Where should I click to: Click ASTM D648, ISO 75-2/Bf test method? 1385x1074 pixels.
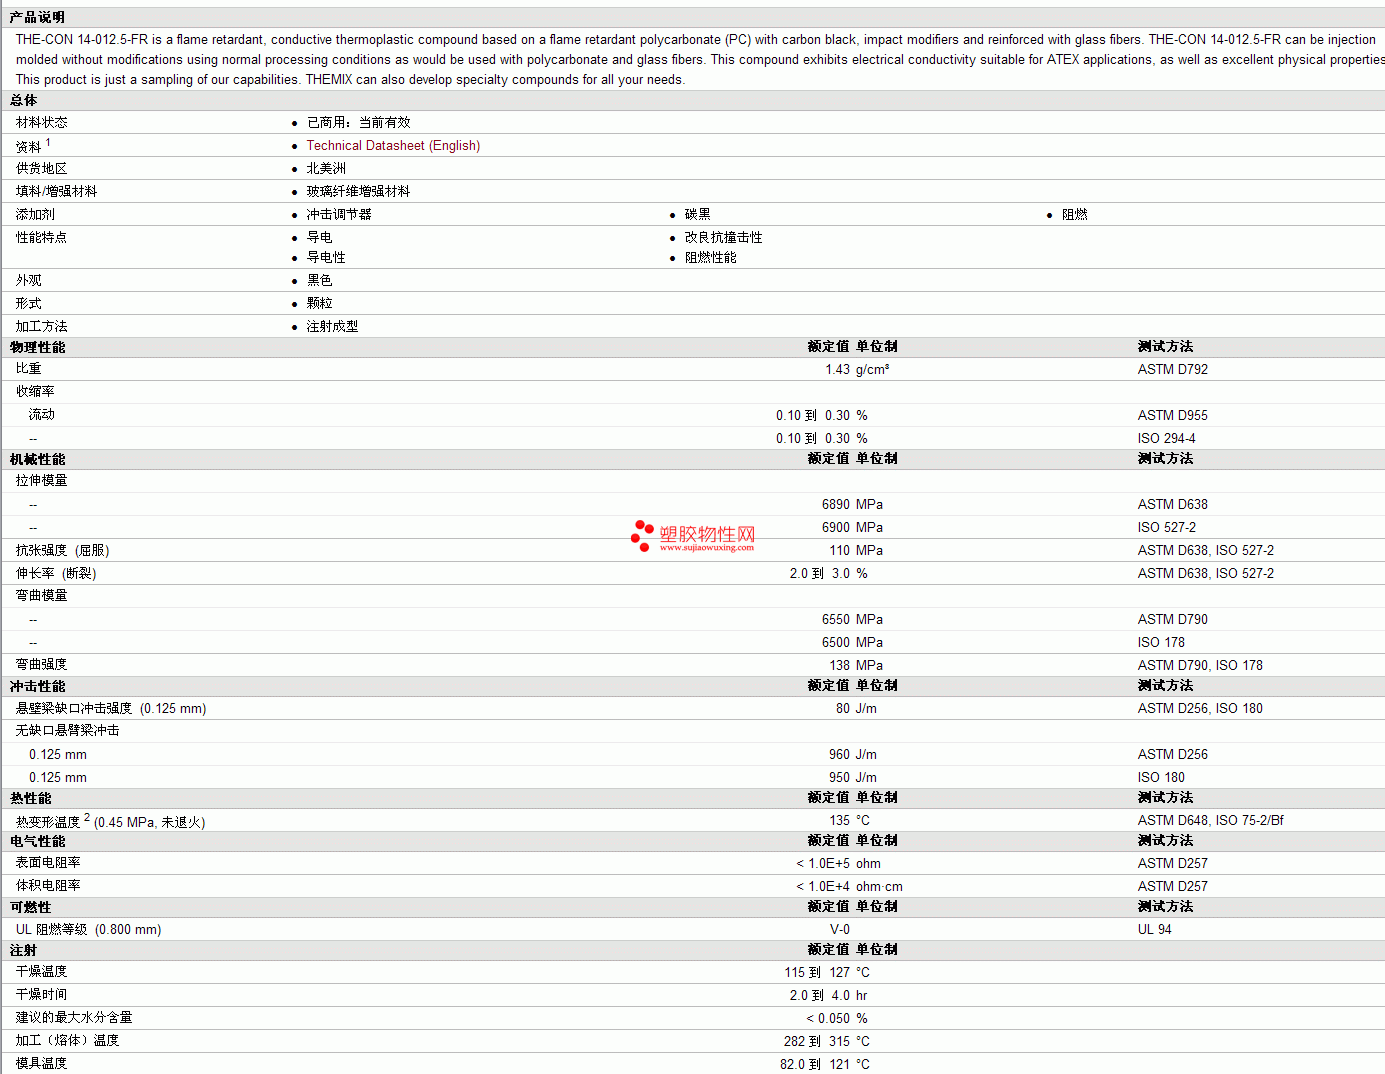tap(1211, 821)
